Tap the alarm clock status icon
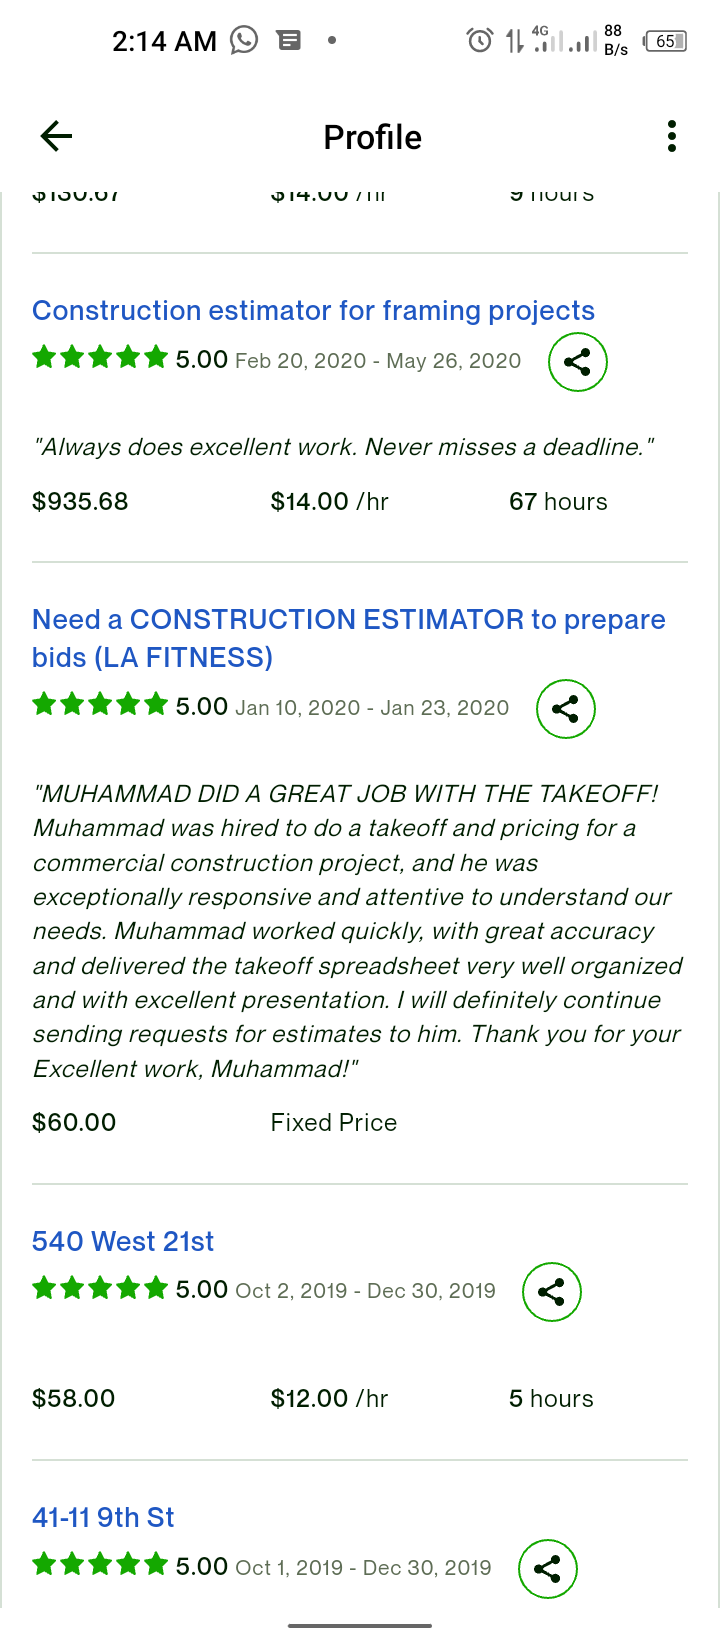Viewport: 720px width, 1640px height. click(x=480, y=41)
